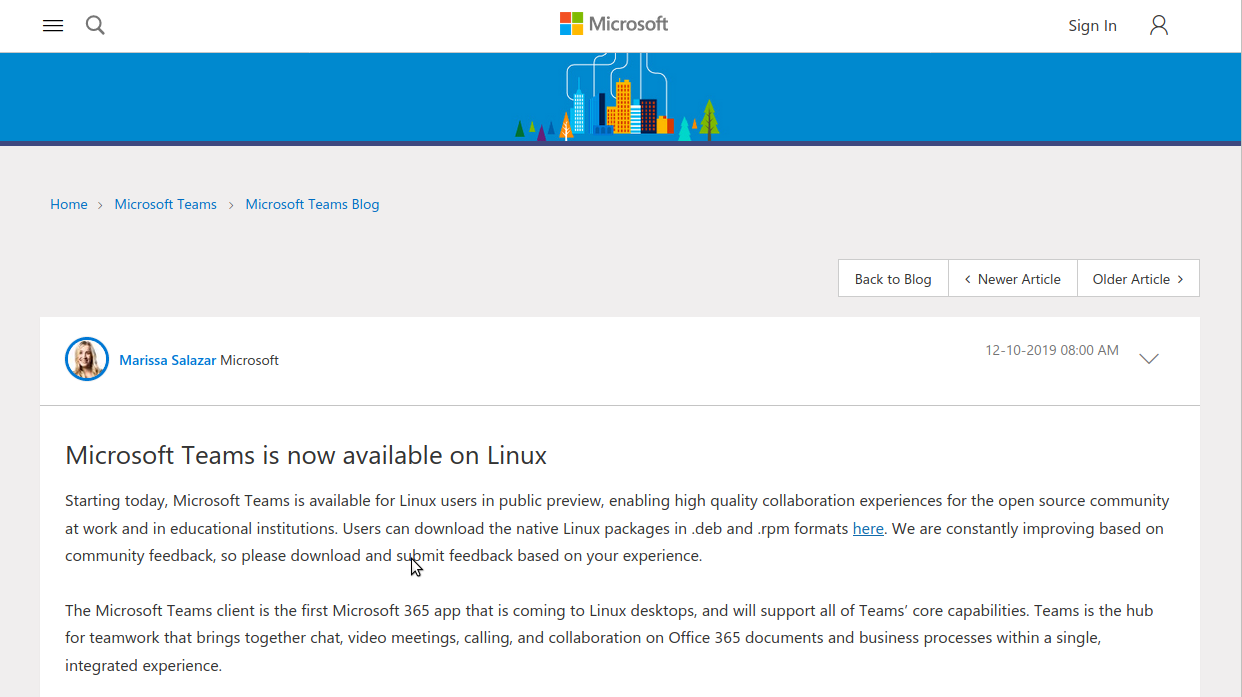The height and width of the screenshot is (697, 1242).
Task: Open Microsoft Teams breadcrumb link
Action: tap(165, 204)
